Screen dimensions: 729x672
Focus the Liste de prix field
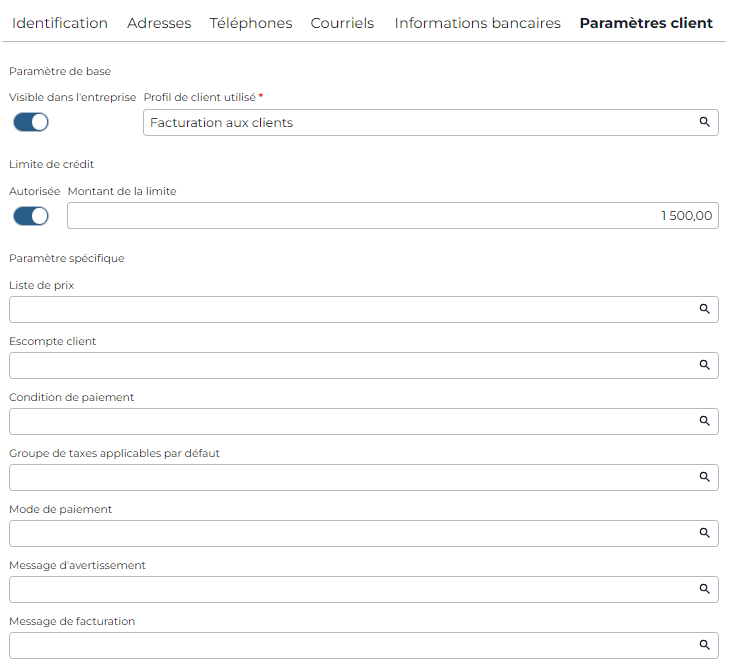coord(364,309)
